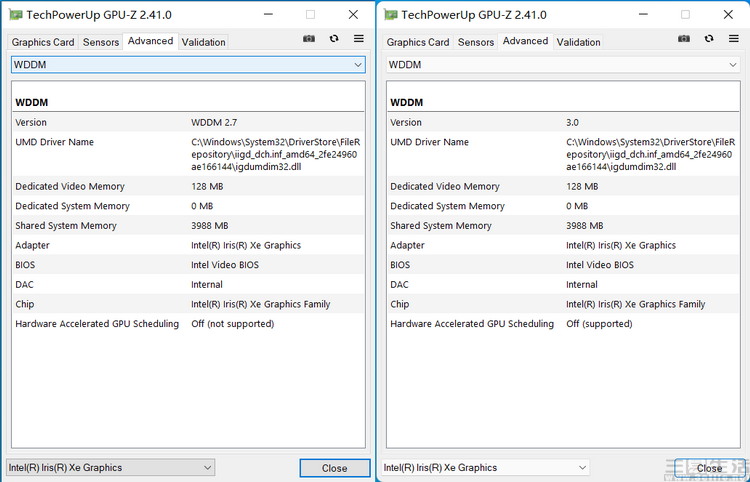This screenshot has height=482, width=750.
Task: Open the hamburger menu in right GPU-Z window
Action: pos(734,38)
